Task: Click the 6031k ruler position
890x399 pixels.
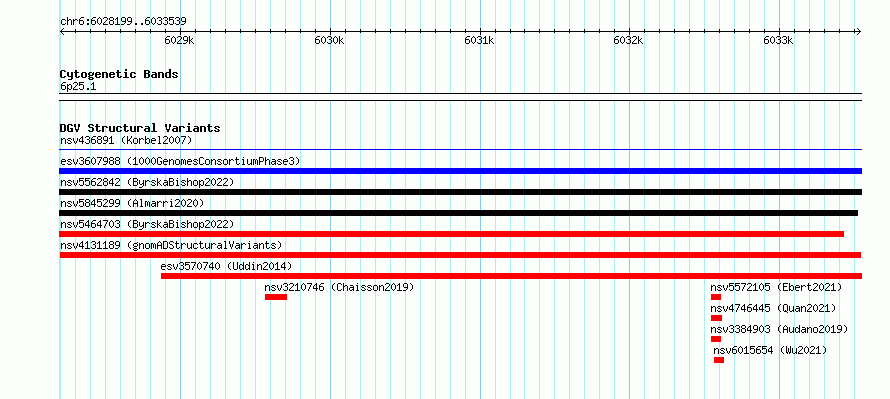Action: point(480,40)
